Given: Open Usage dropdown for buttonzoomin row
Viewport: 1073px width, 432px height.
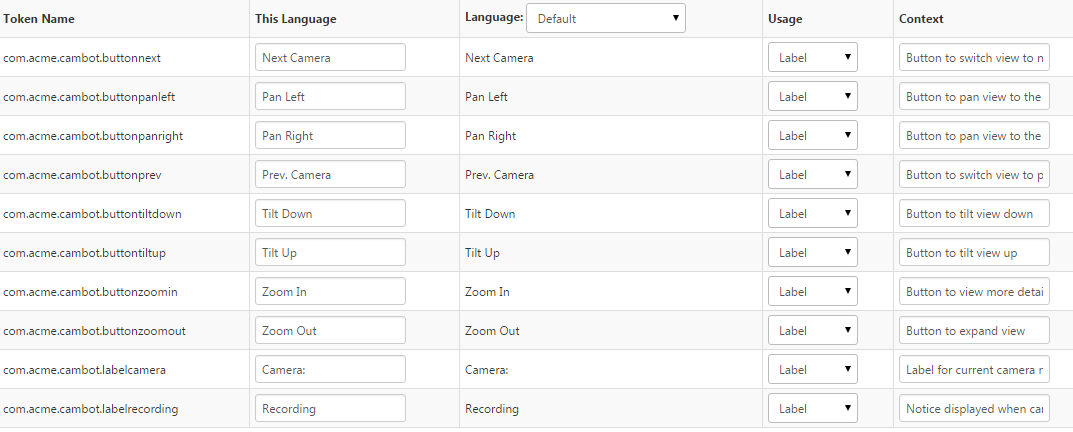Looking at the screenshot, I should tap(812, 291).
